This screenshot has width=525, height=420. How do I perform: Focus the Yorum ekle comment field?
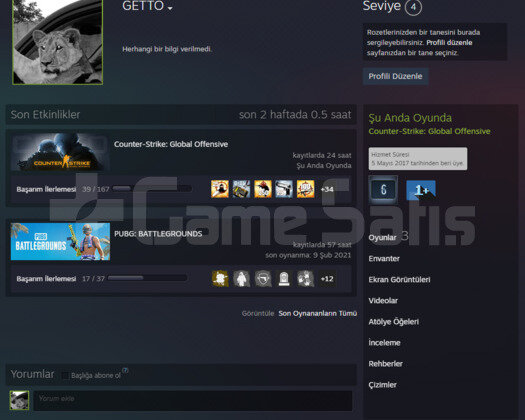click(193, 400)
